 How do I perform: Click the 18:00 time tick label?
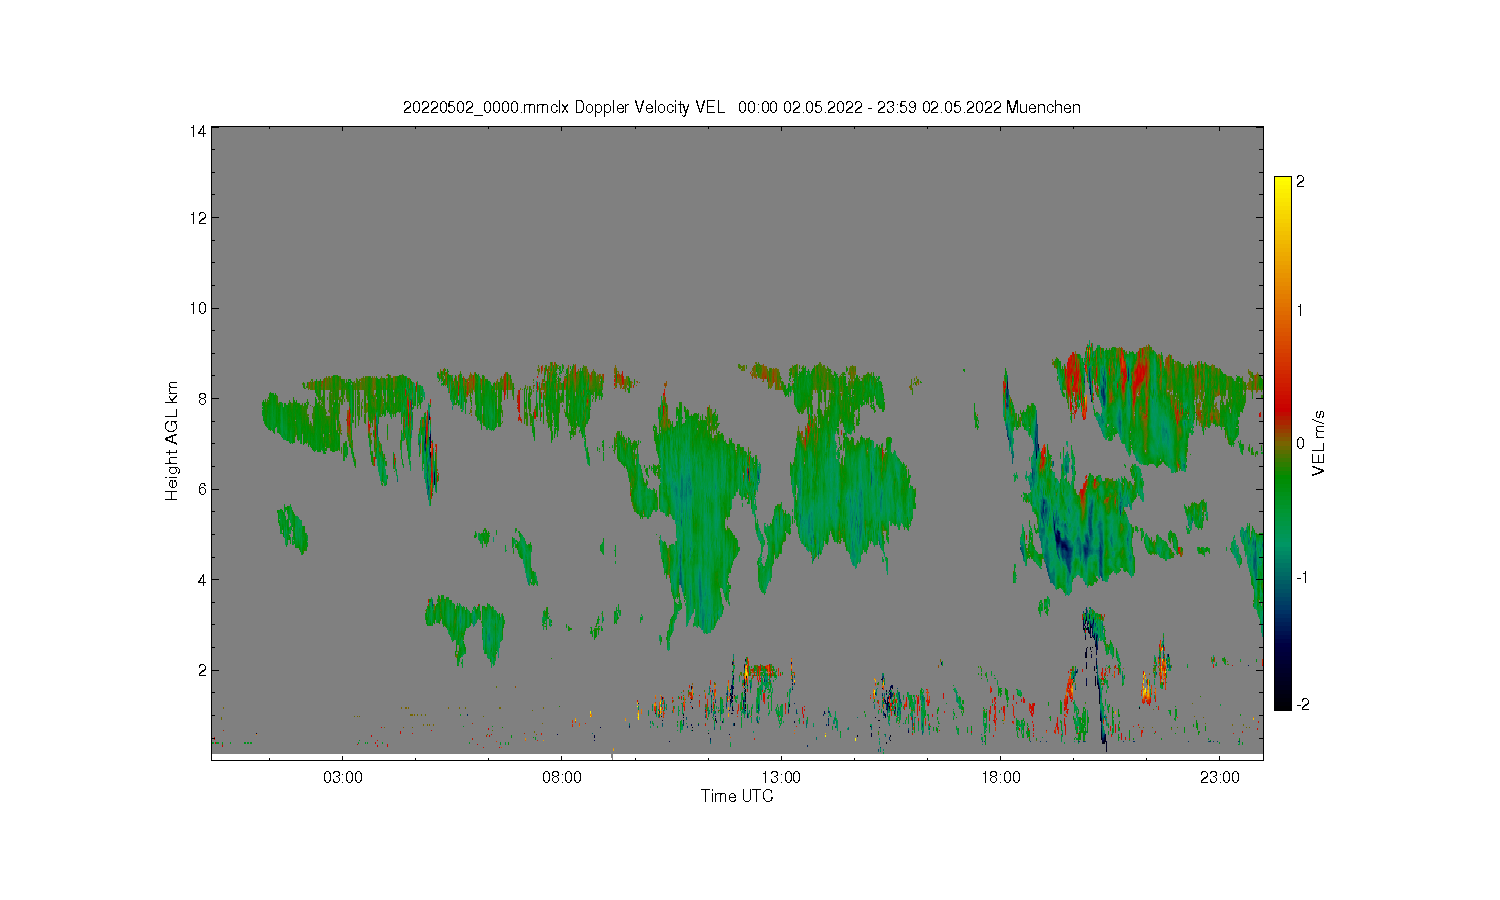pyautogui.click(x=1000, y=777)
